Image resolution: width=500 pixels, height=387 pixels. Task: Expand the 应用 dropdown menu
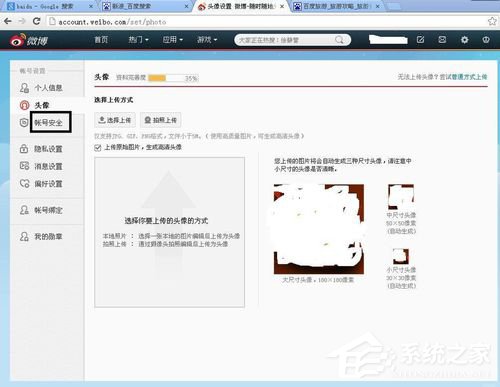173,40
